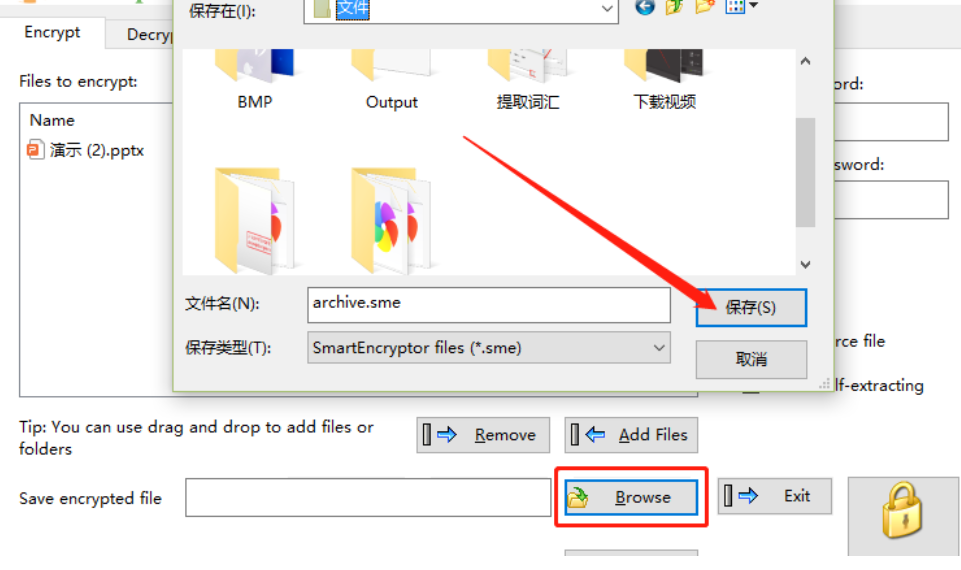The height and width of the screenshot is (570, 961).
Task: Go up one folder level icon
Action: 675,6
